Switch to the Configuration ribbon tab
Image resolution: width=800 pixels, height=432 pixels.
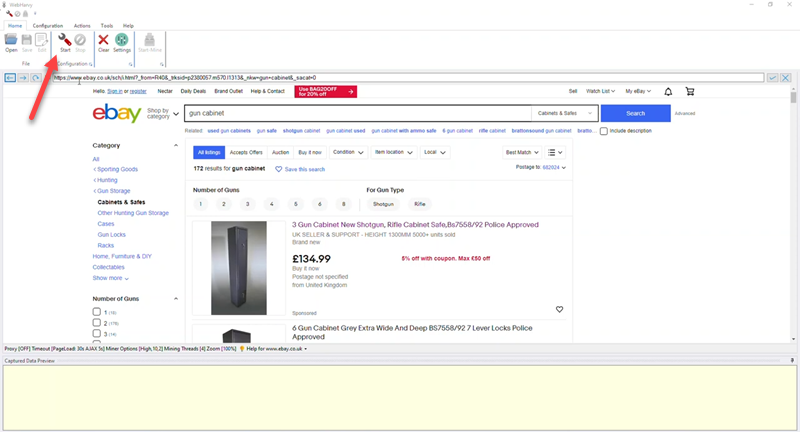48,25
